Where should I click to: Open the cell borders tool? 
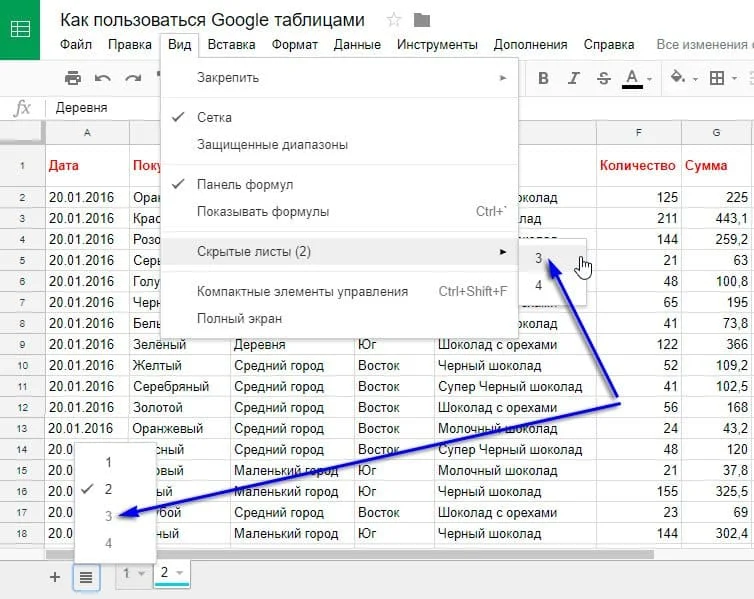(716, 78)
